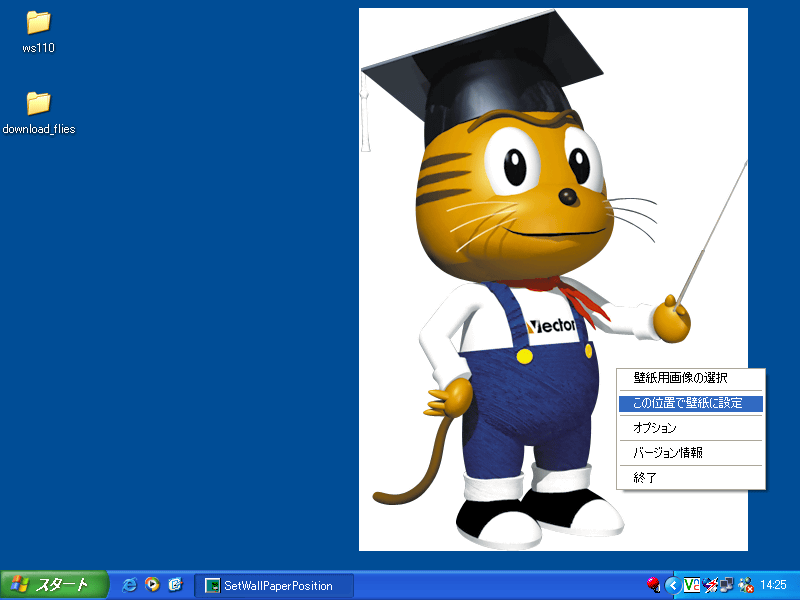Open the スタート button
The image size is (800, 600).
tap(54, 585)
